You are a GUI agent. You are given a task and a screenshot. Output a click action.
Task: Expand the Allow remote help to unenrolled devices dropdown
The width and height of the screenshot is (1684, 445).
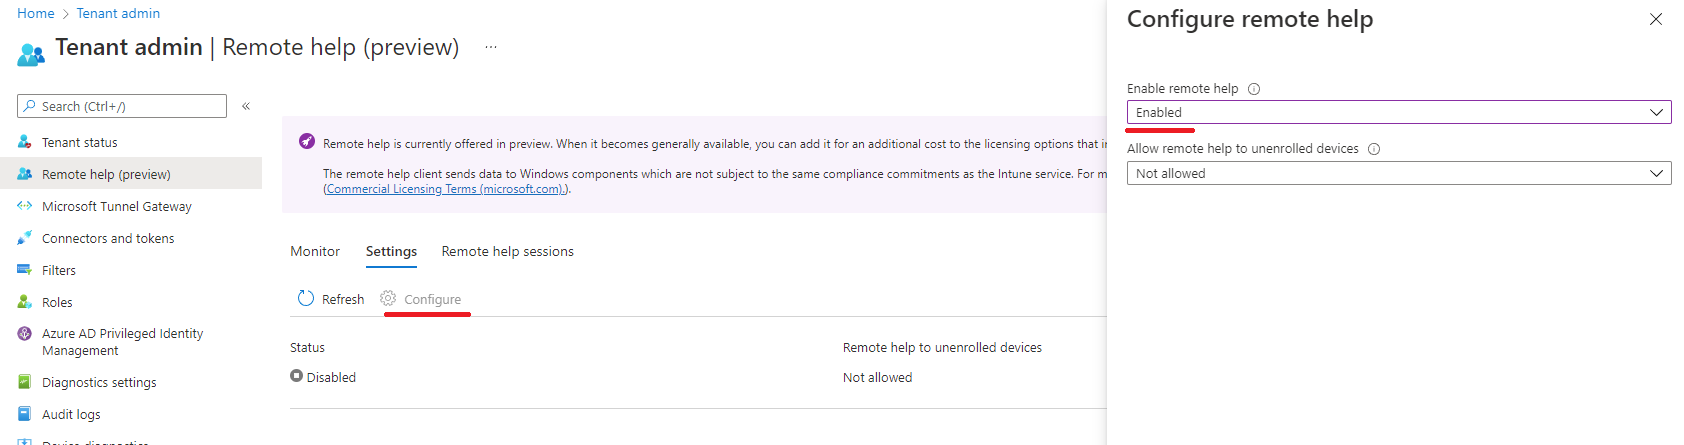(x=1398, y=174)
